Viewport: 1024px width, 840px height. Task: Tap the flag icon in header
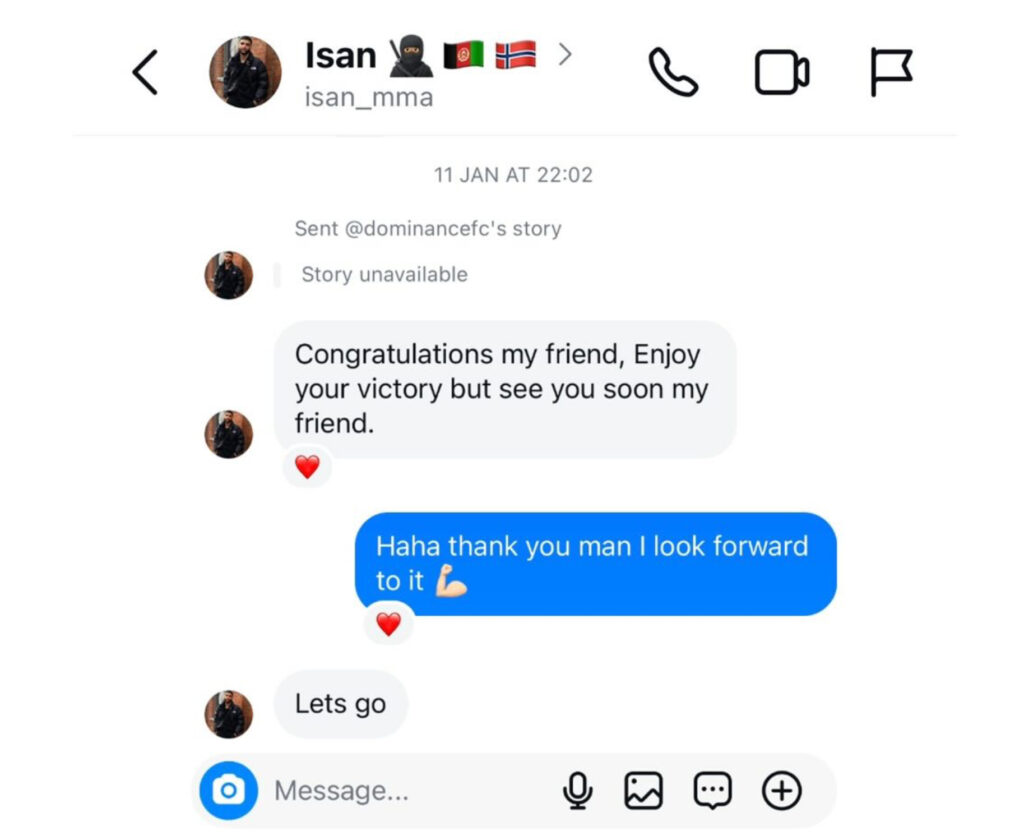[x=891, y=72]
